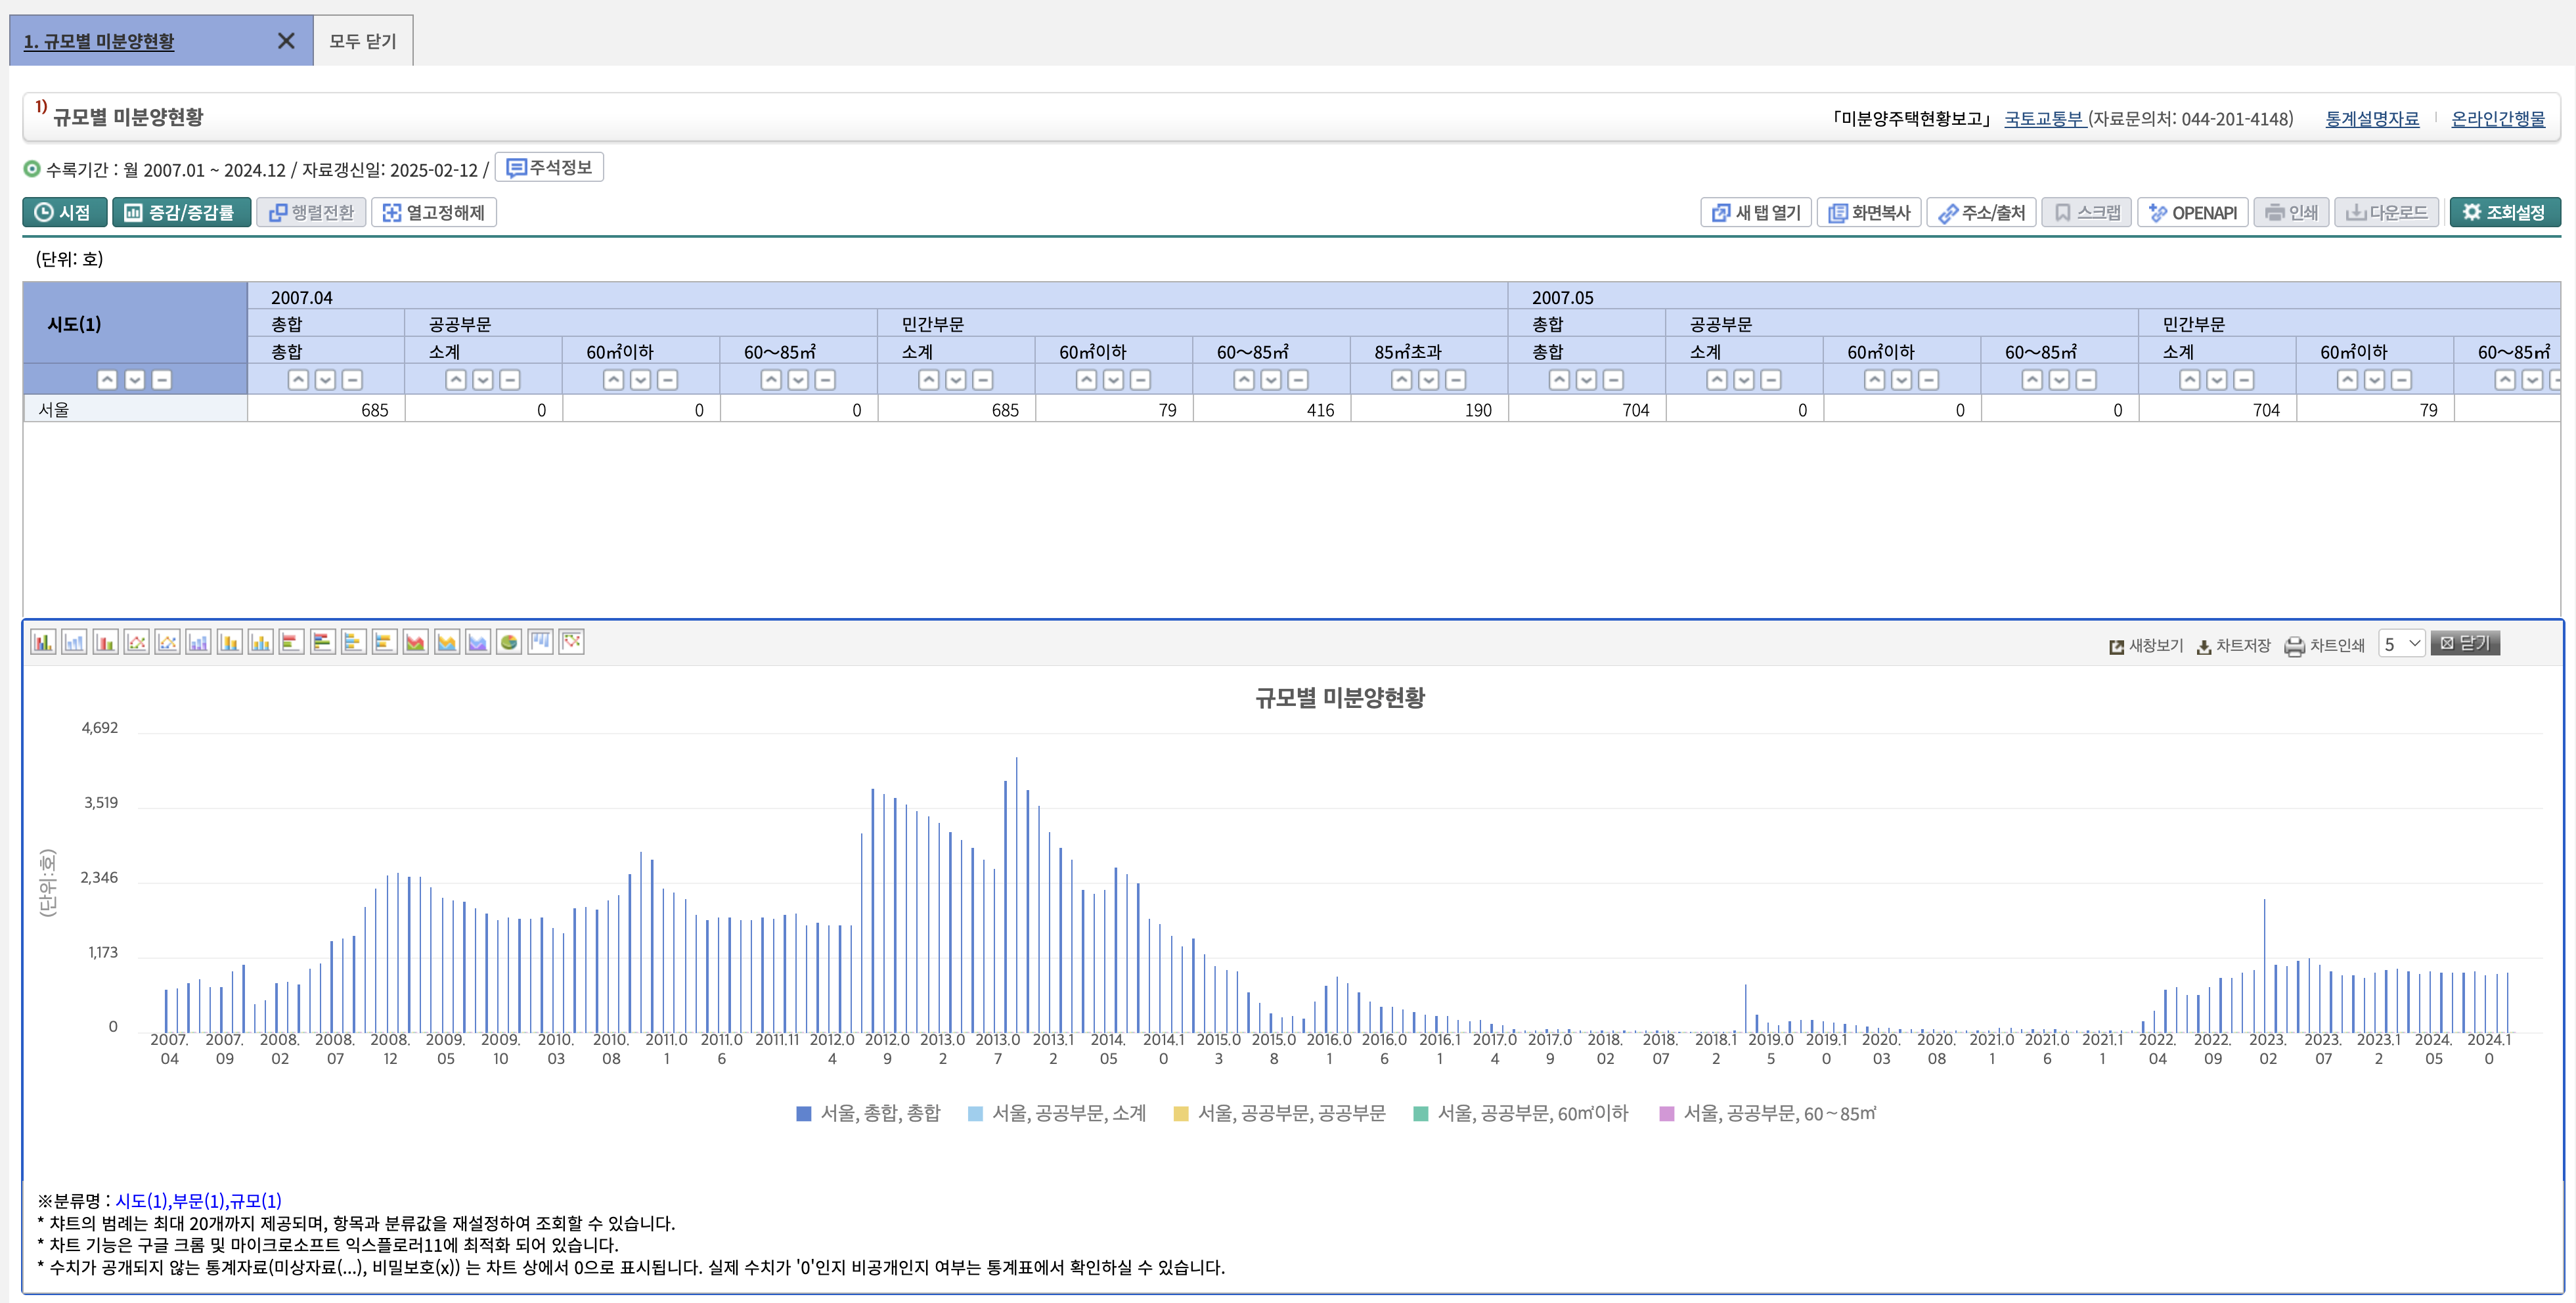The height and width of the screenshot is (1303, 2576).
Task: Select the red and green column chart icon
Action: coord(106,642)
